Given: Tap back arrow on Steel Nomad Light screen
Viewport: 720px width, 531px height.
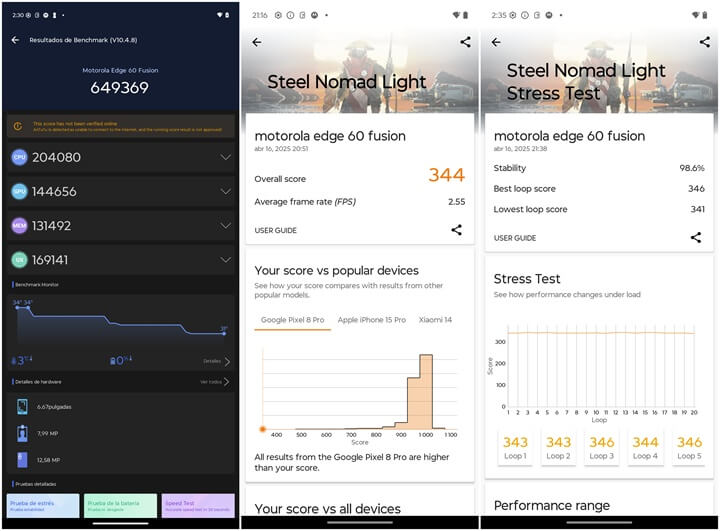Looking at the screenshot, I should [257, 42].
